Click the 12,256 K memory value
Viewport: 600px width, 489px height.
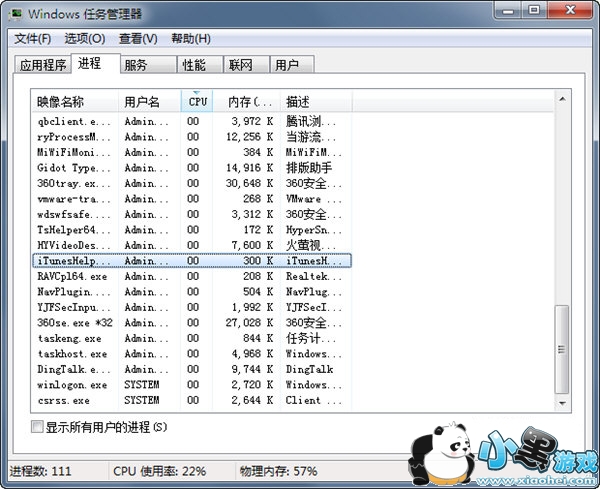click(x=249, y=137)
